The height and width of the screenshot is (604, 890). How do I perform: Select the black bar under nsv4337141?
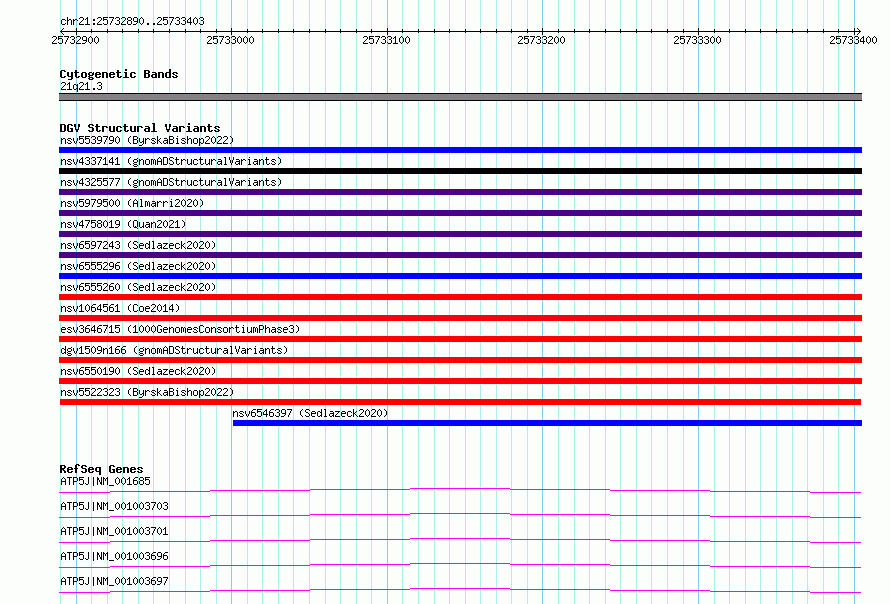[460, 171]
